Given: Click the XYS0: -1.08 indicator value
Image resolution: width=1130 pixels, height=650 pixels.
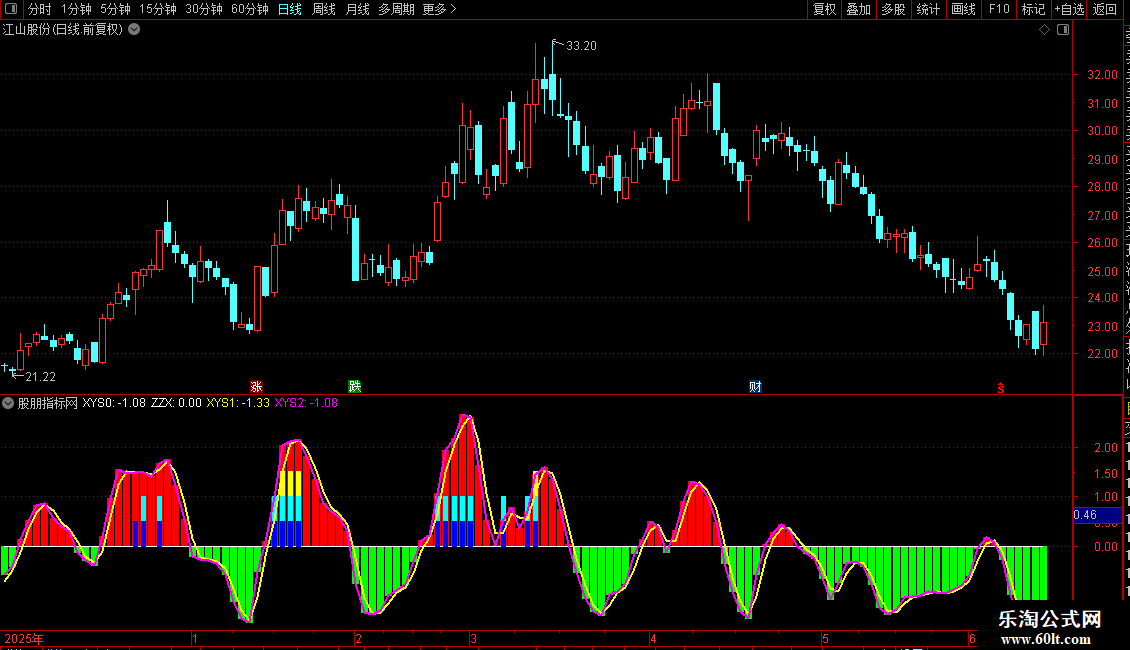Looking at the screenshot, I should pos(114,403).
